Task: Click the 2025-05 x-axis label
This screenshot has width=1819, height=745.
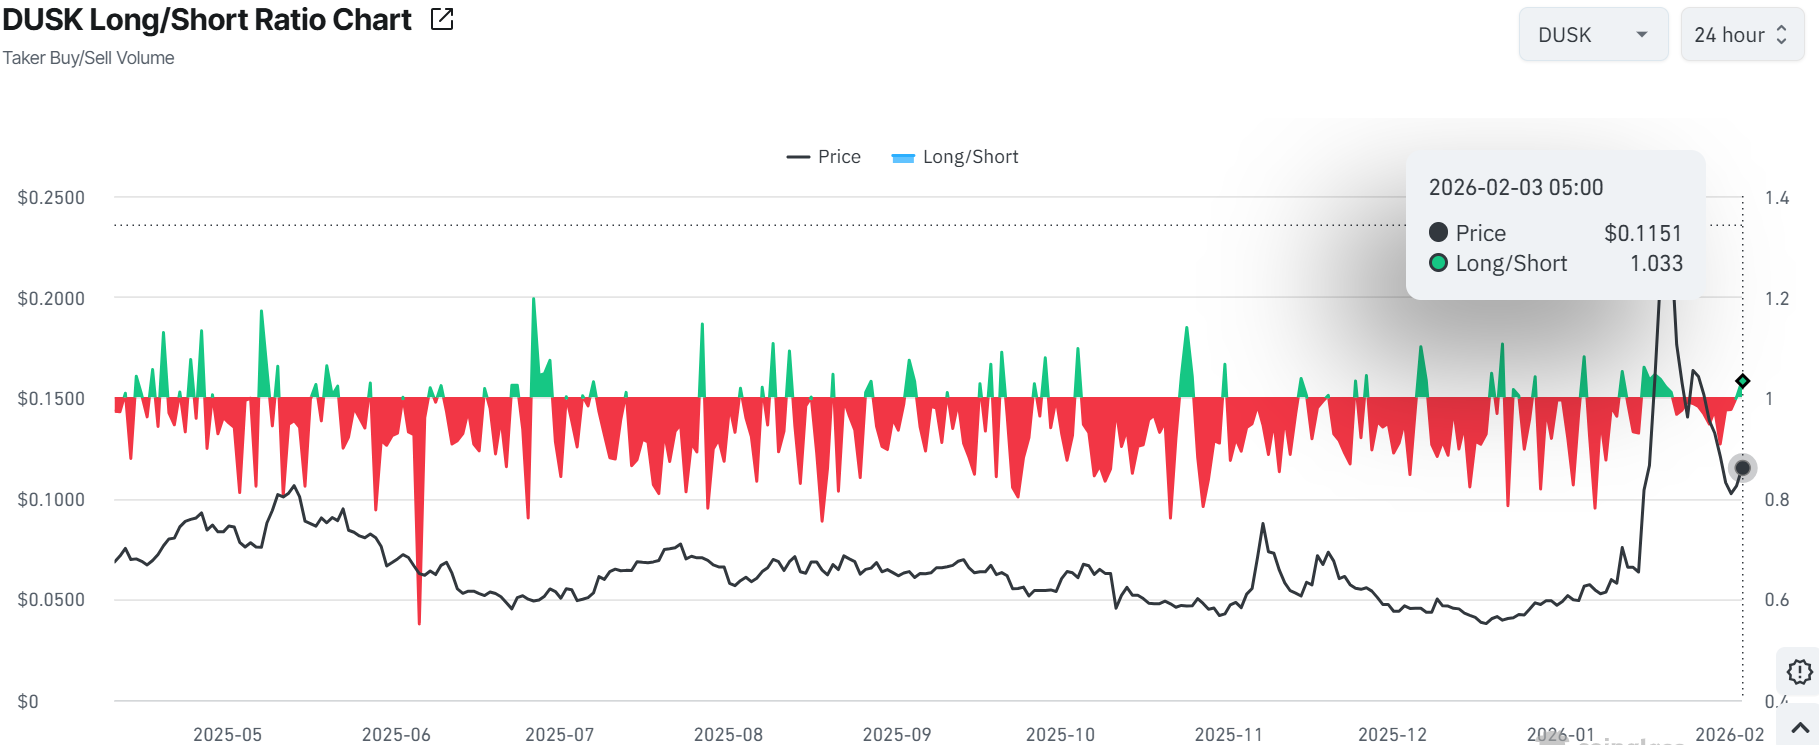Action: [228, 734]
